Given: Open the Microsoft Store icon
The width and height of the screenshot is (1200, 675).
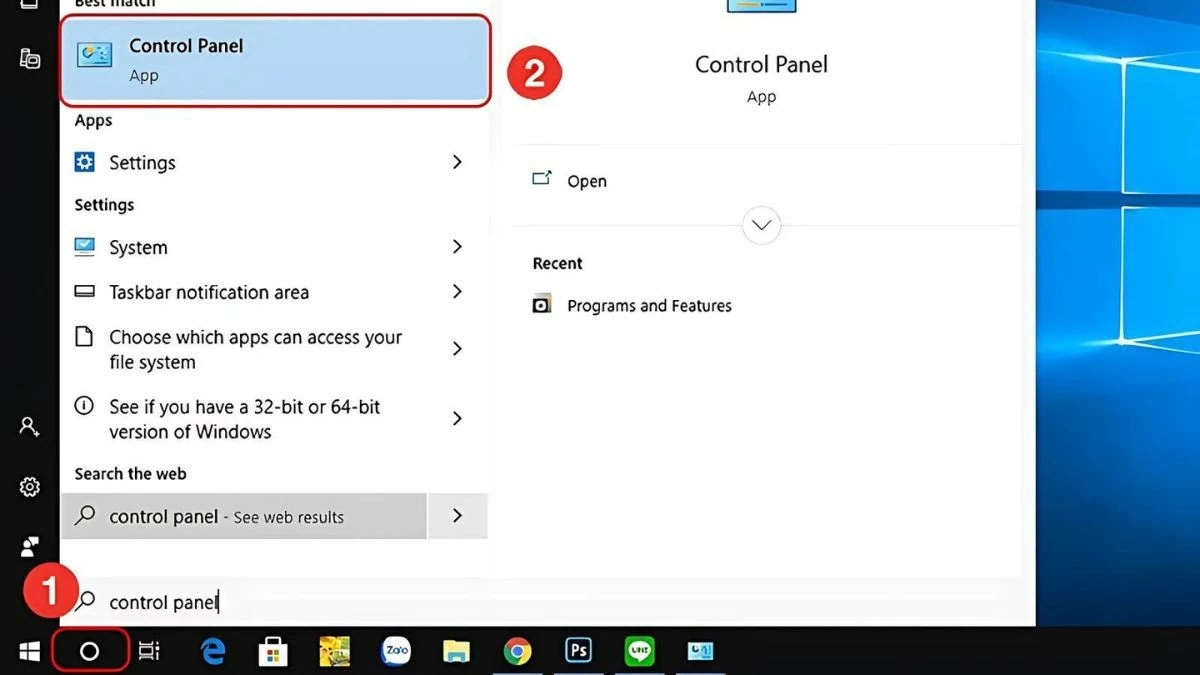Looking at the screenshot, I should pos(273,651).
